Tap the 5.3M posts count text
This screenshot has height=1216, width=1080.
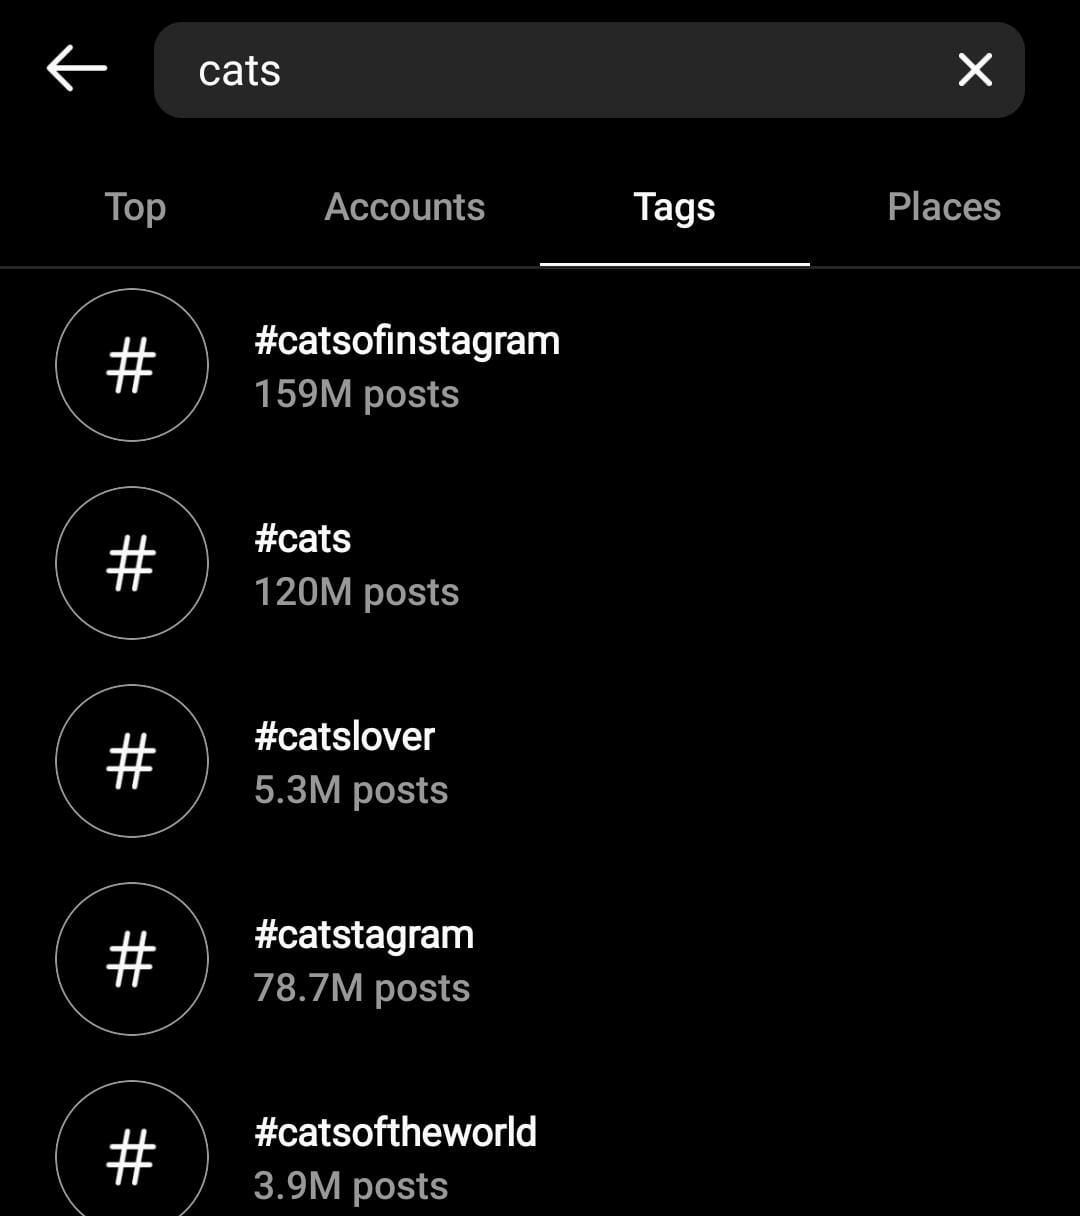[x=351, y=790]
